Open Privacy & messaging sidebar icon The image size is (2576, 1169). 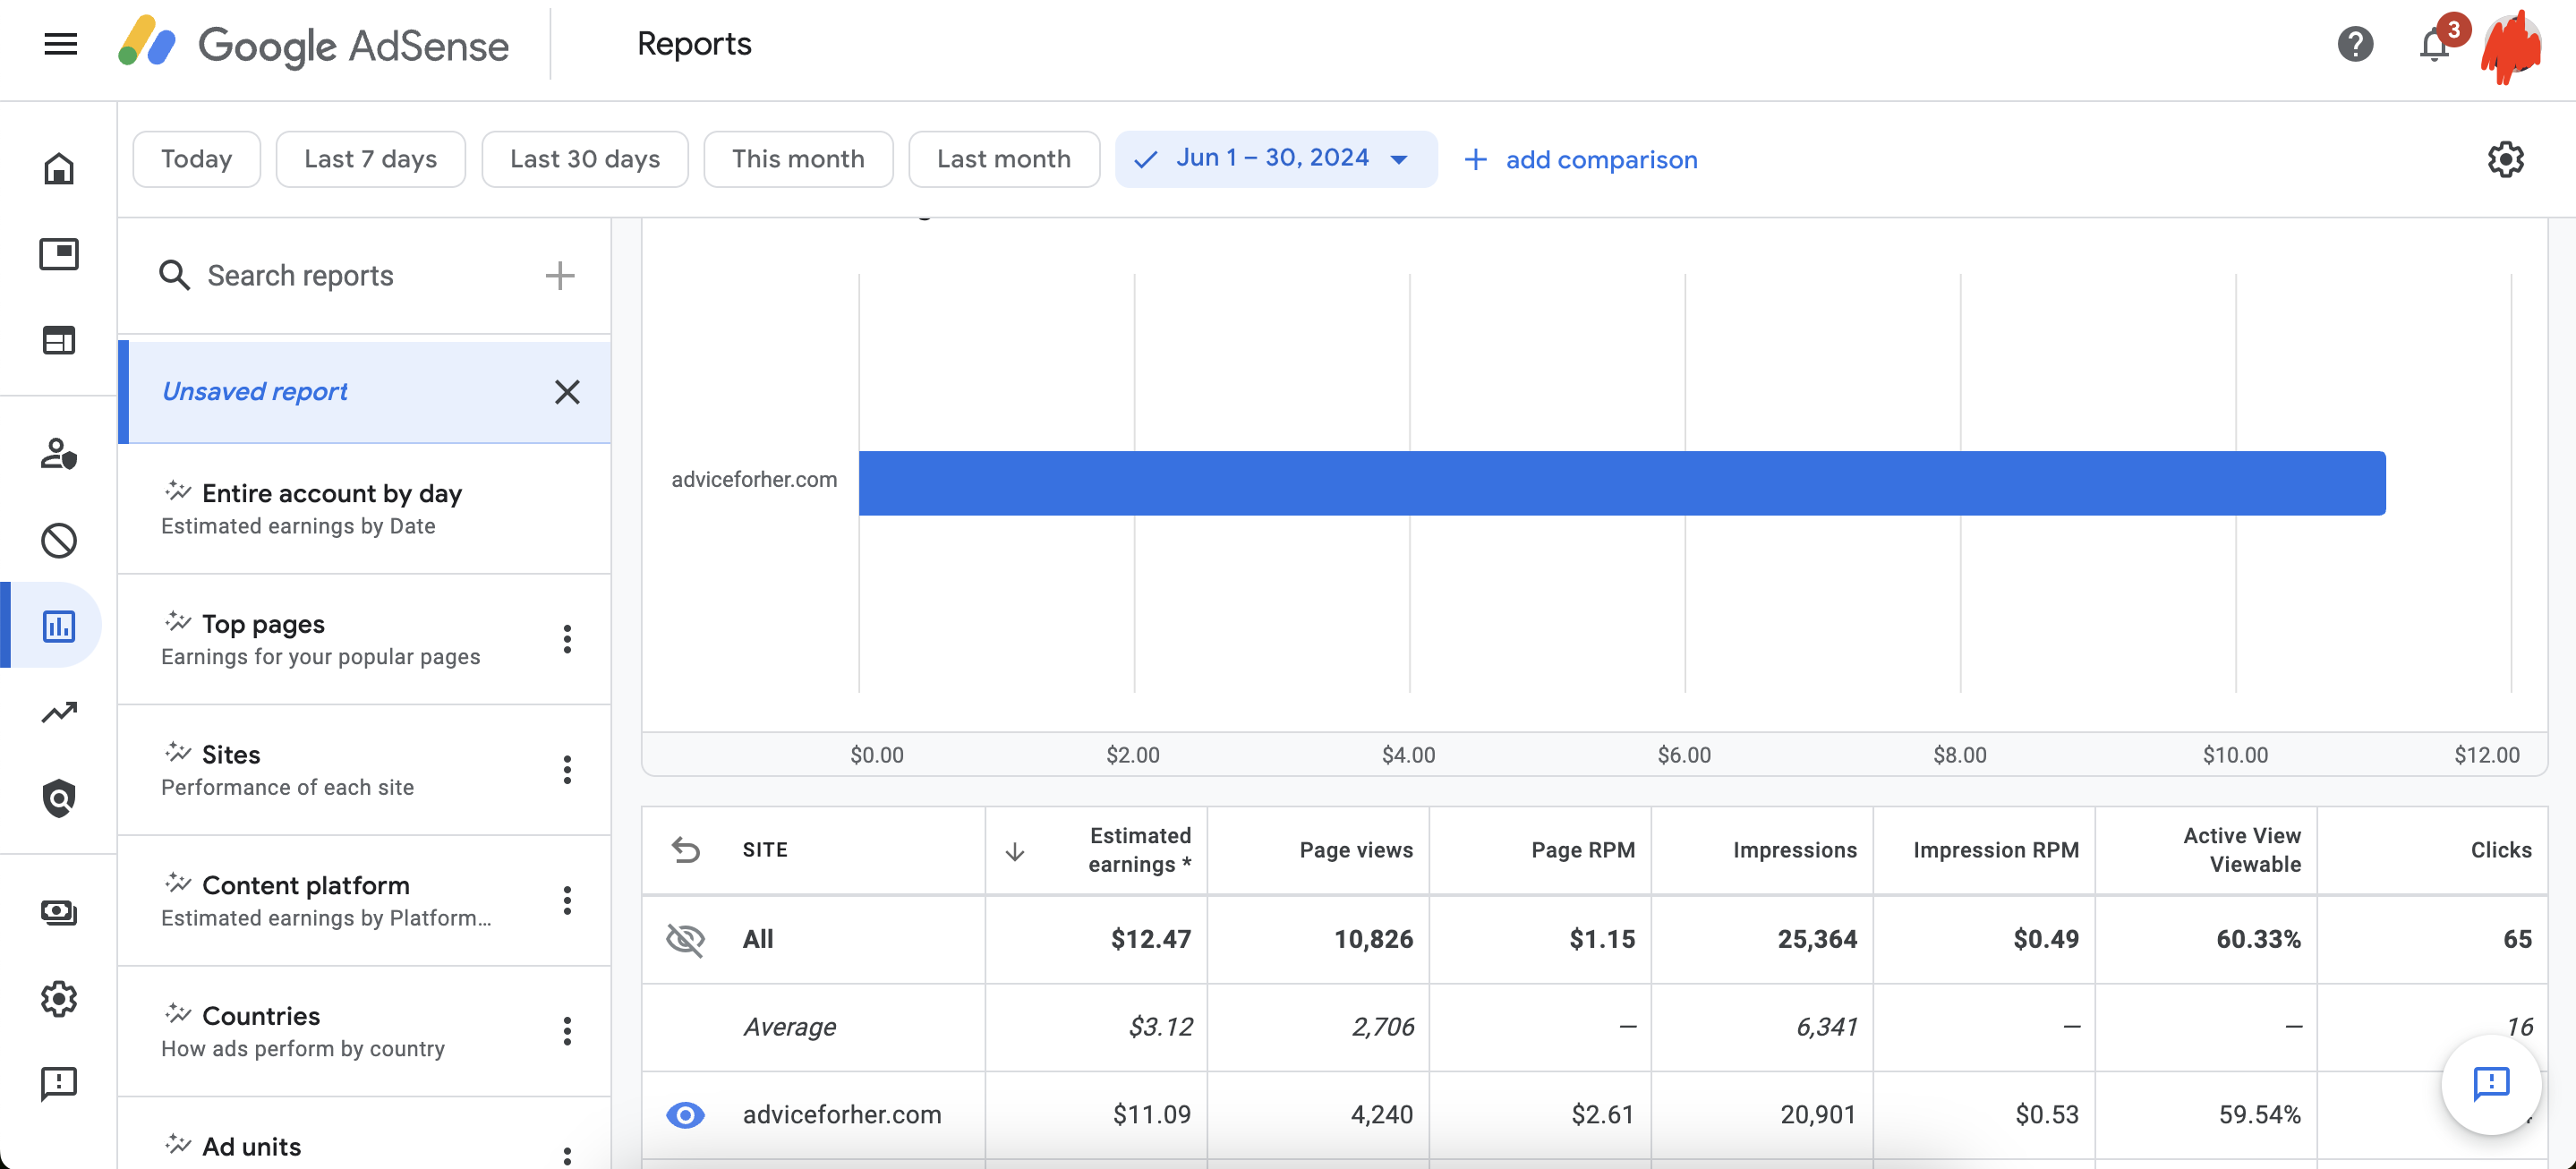59,454
